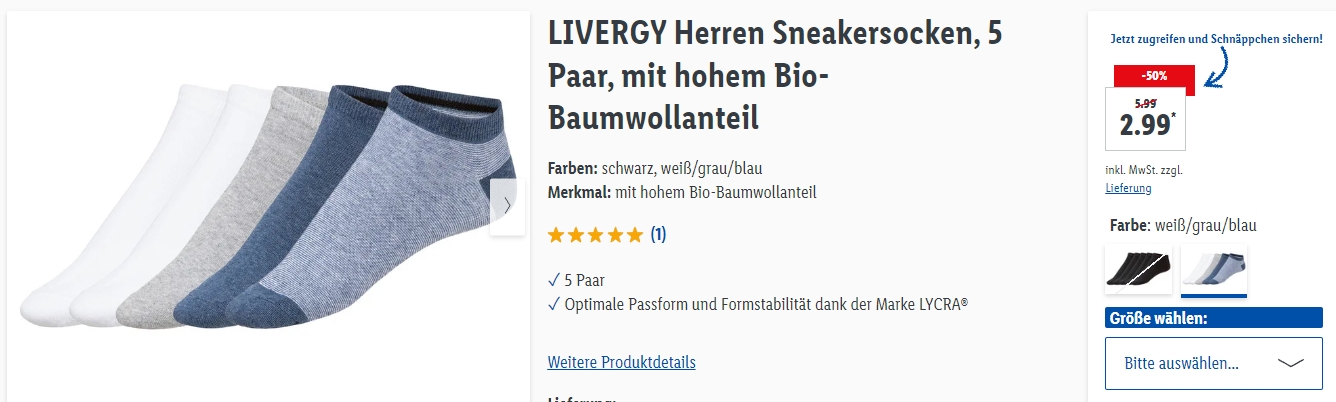Image resolution: width=1336 pixels, height=402 pixels.
Task: Click the checkmark beside Optimale Passform
Action: click(553, 304)
